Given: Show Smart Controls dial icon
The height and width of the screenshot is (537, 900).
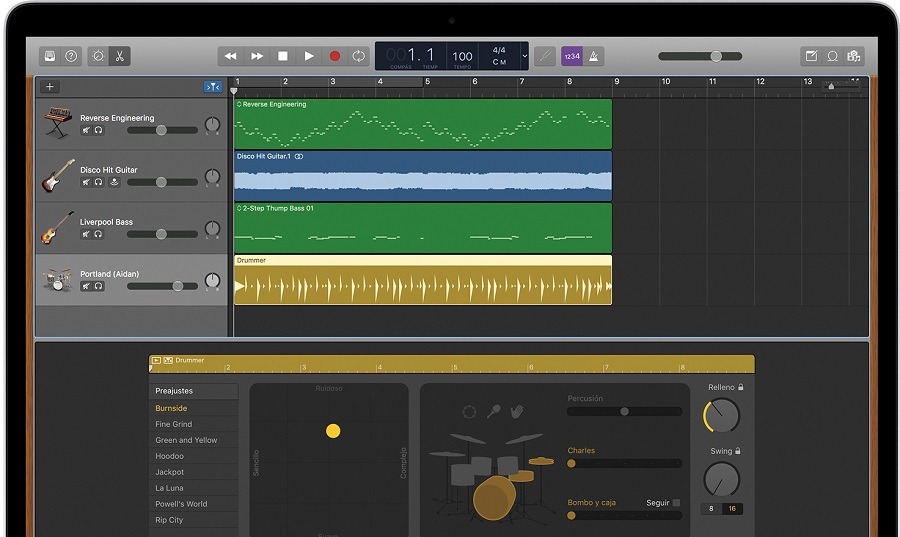Looking at the screenshot, I should pyautogui.click(x=98, y=56).
